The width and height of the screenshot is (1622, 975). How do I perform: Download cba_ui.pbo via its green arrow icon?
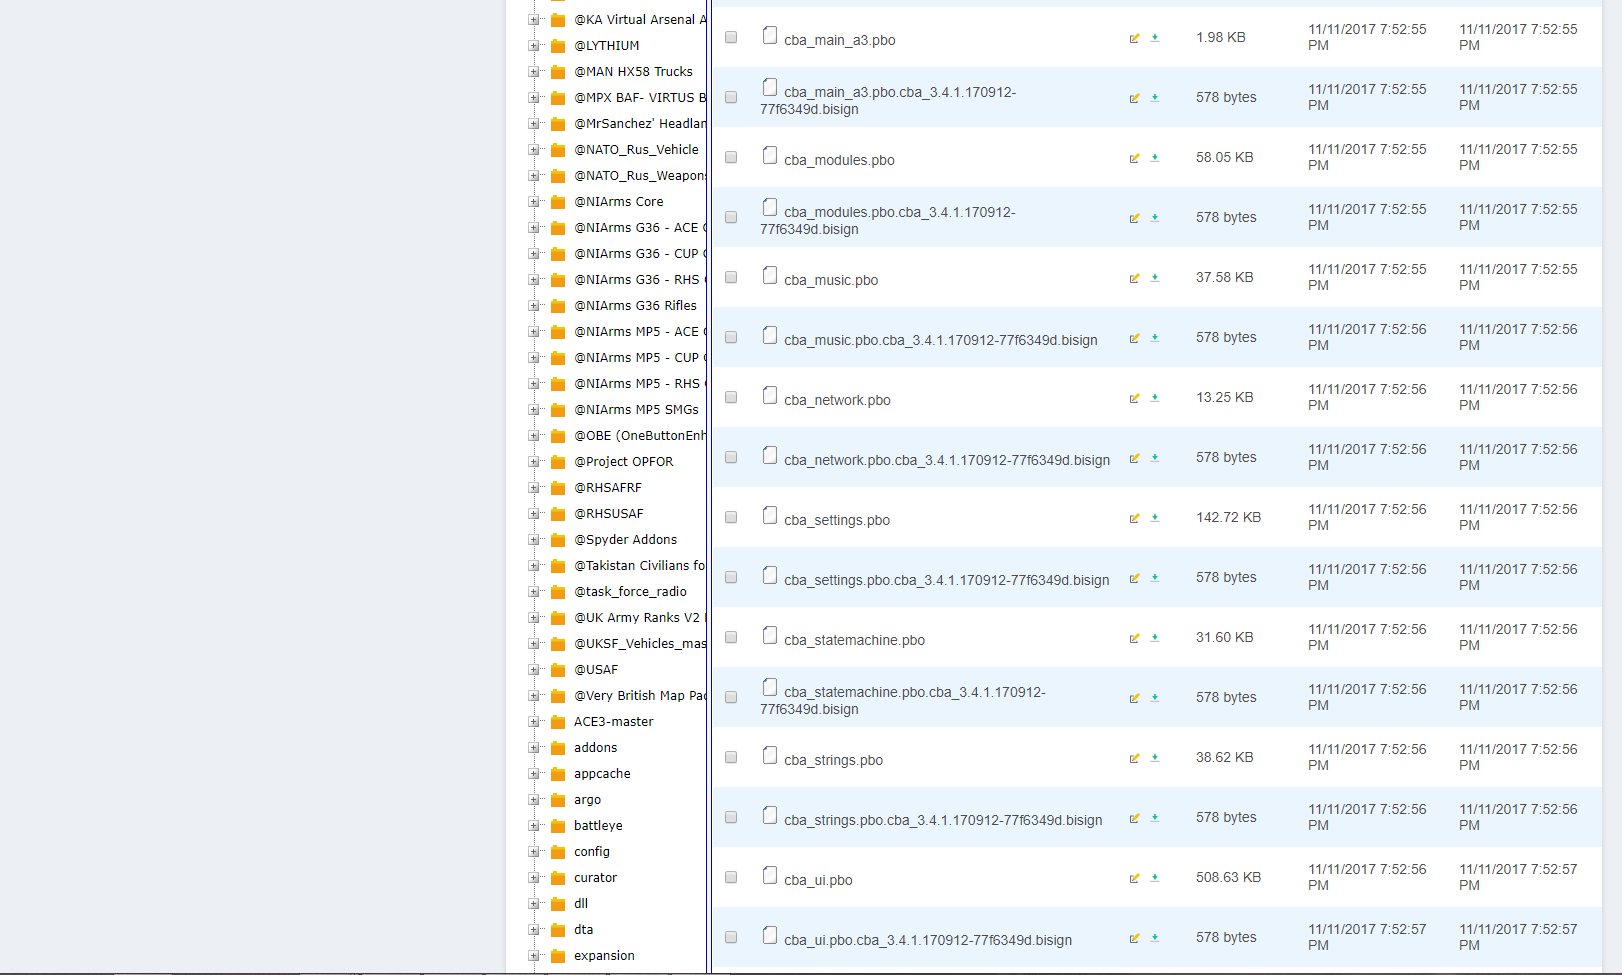coord(1156,878)
